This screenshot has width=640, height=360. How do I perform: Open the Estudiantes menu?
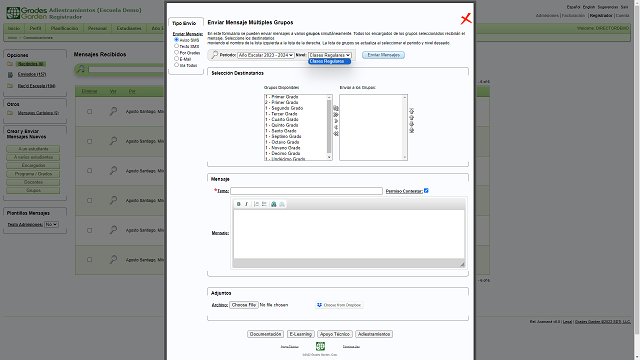tap(129, 29)
